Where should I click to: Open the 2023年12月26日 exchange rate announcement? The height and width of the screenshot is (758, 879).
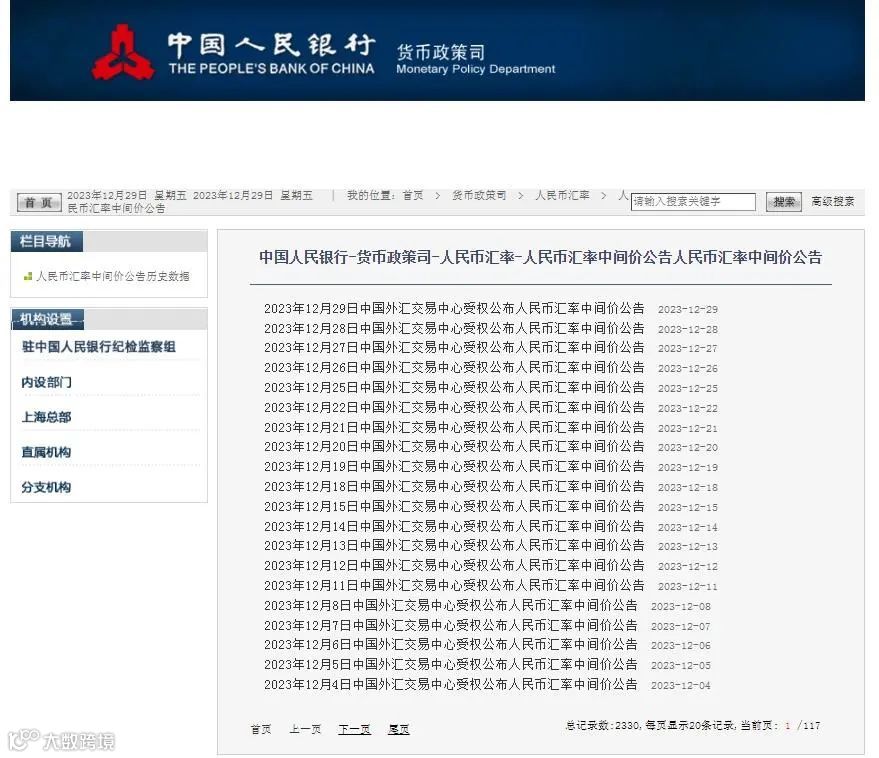(454, 368)
